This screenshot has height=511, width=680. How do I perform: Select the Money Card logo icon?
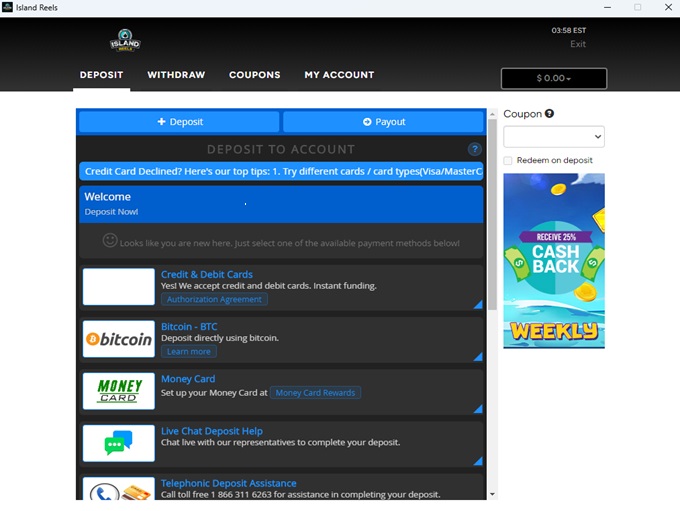tap(119, 391)
